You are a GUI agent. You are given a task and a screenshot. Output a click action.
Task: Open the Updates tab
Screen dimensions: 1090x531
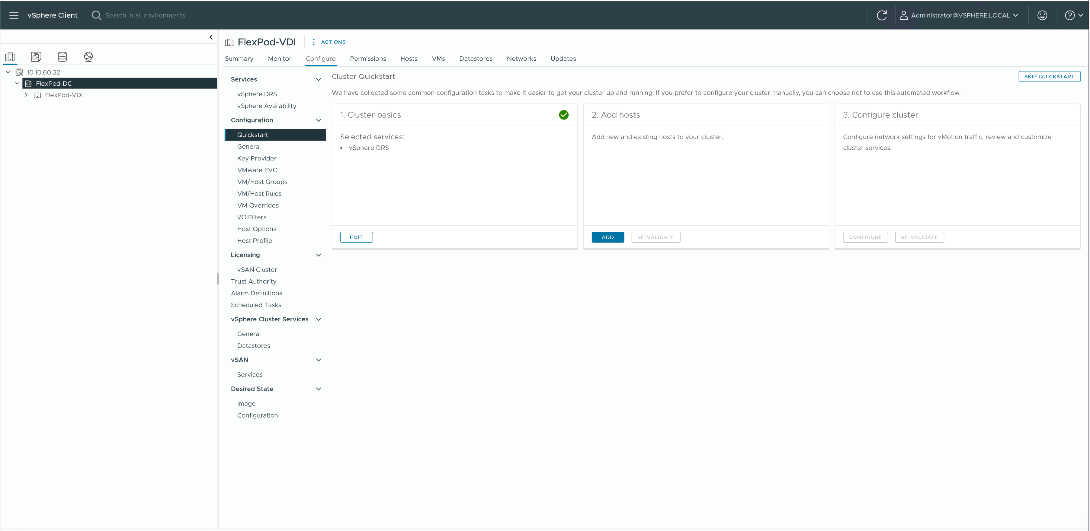(563, 58)
